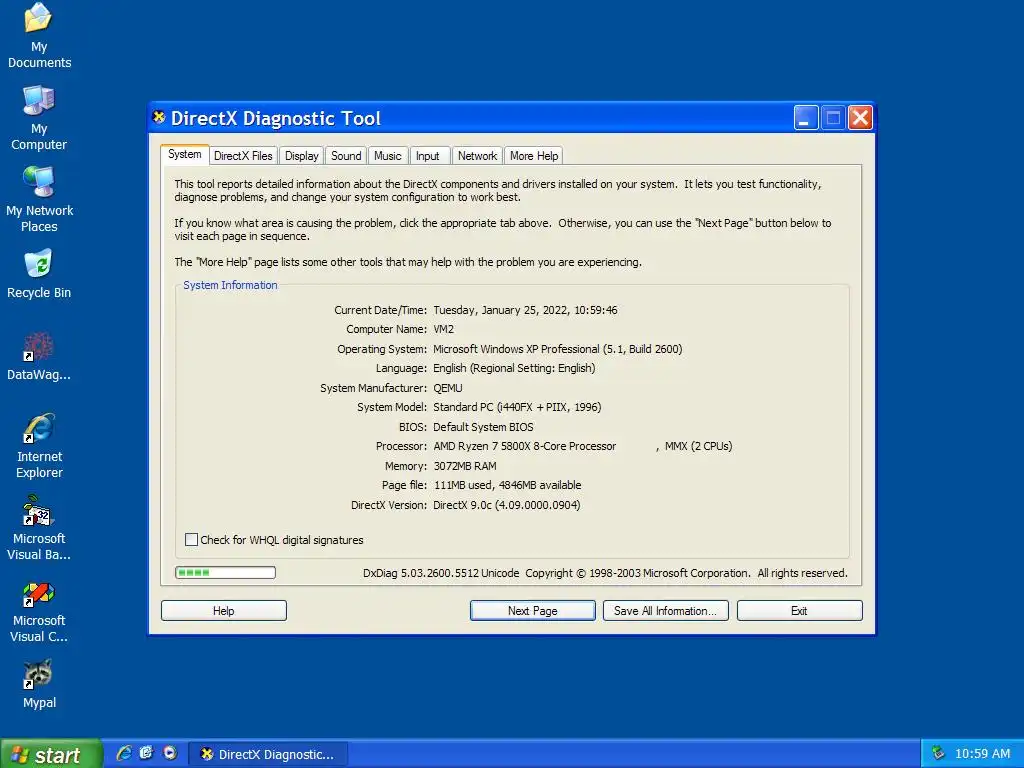This screenshot has width=1024, height=768.
Task: Click Save All Information button
Action: tap(665, 611)
